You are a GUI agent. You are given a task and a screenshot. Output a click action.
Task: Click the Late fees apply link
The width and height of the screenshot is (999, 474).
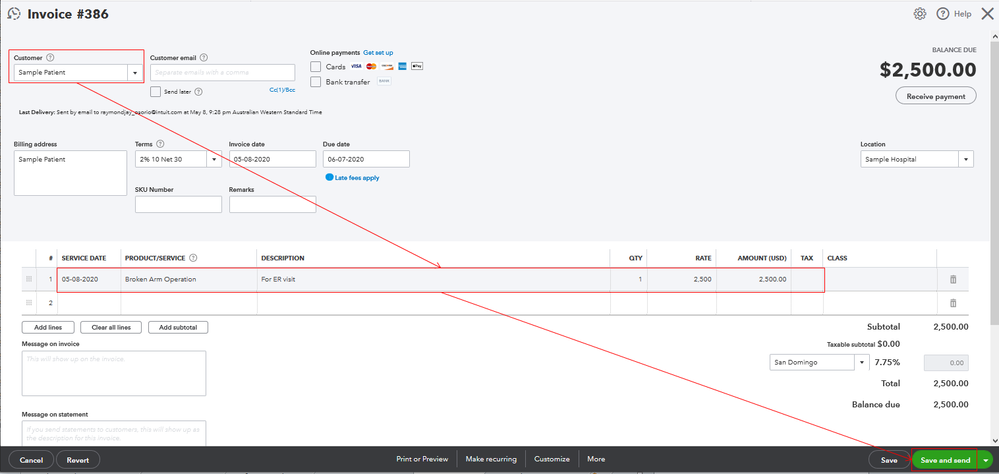357,178
